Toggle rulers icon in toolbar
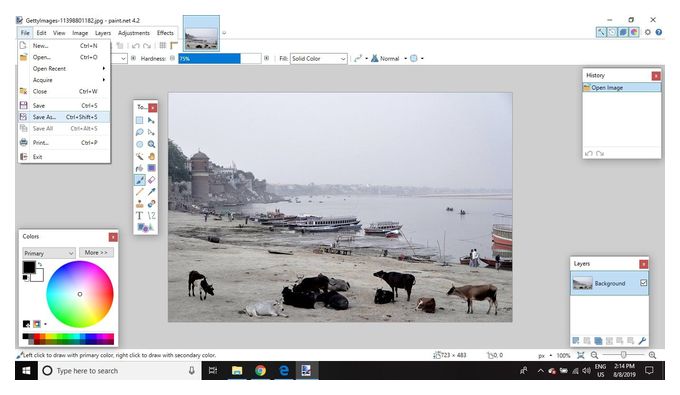Image resolution: width=680 pixels, height=395 pixels. (174, 45)
